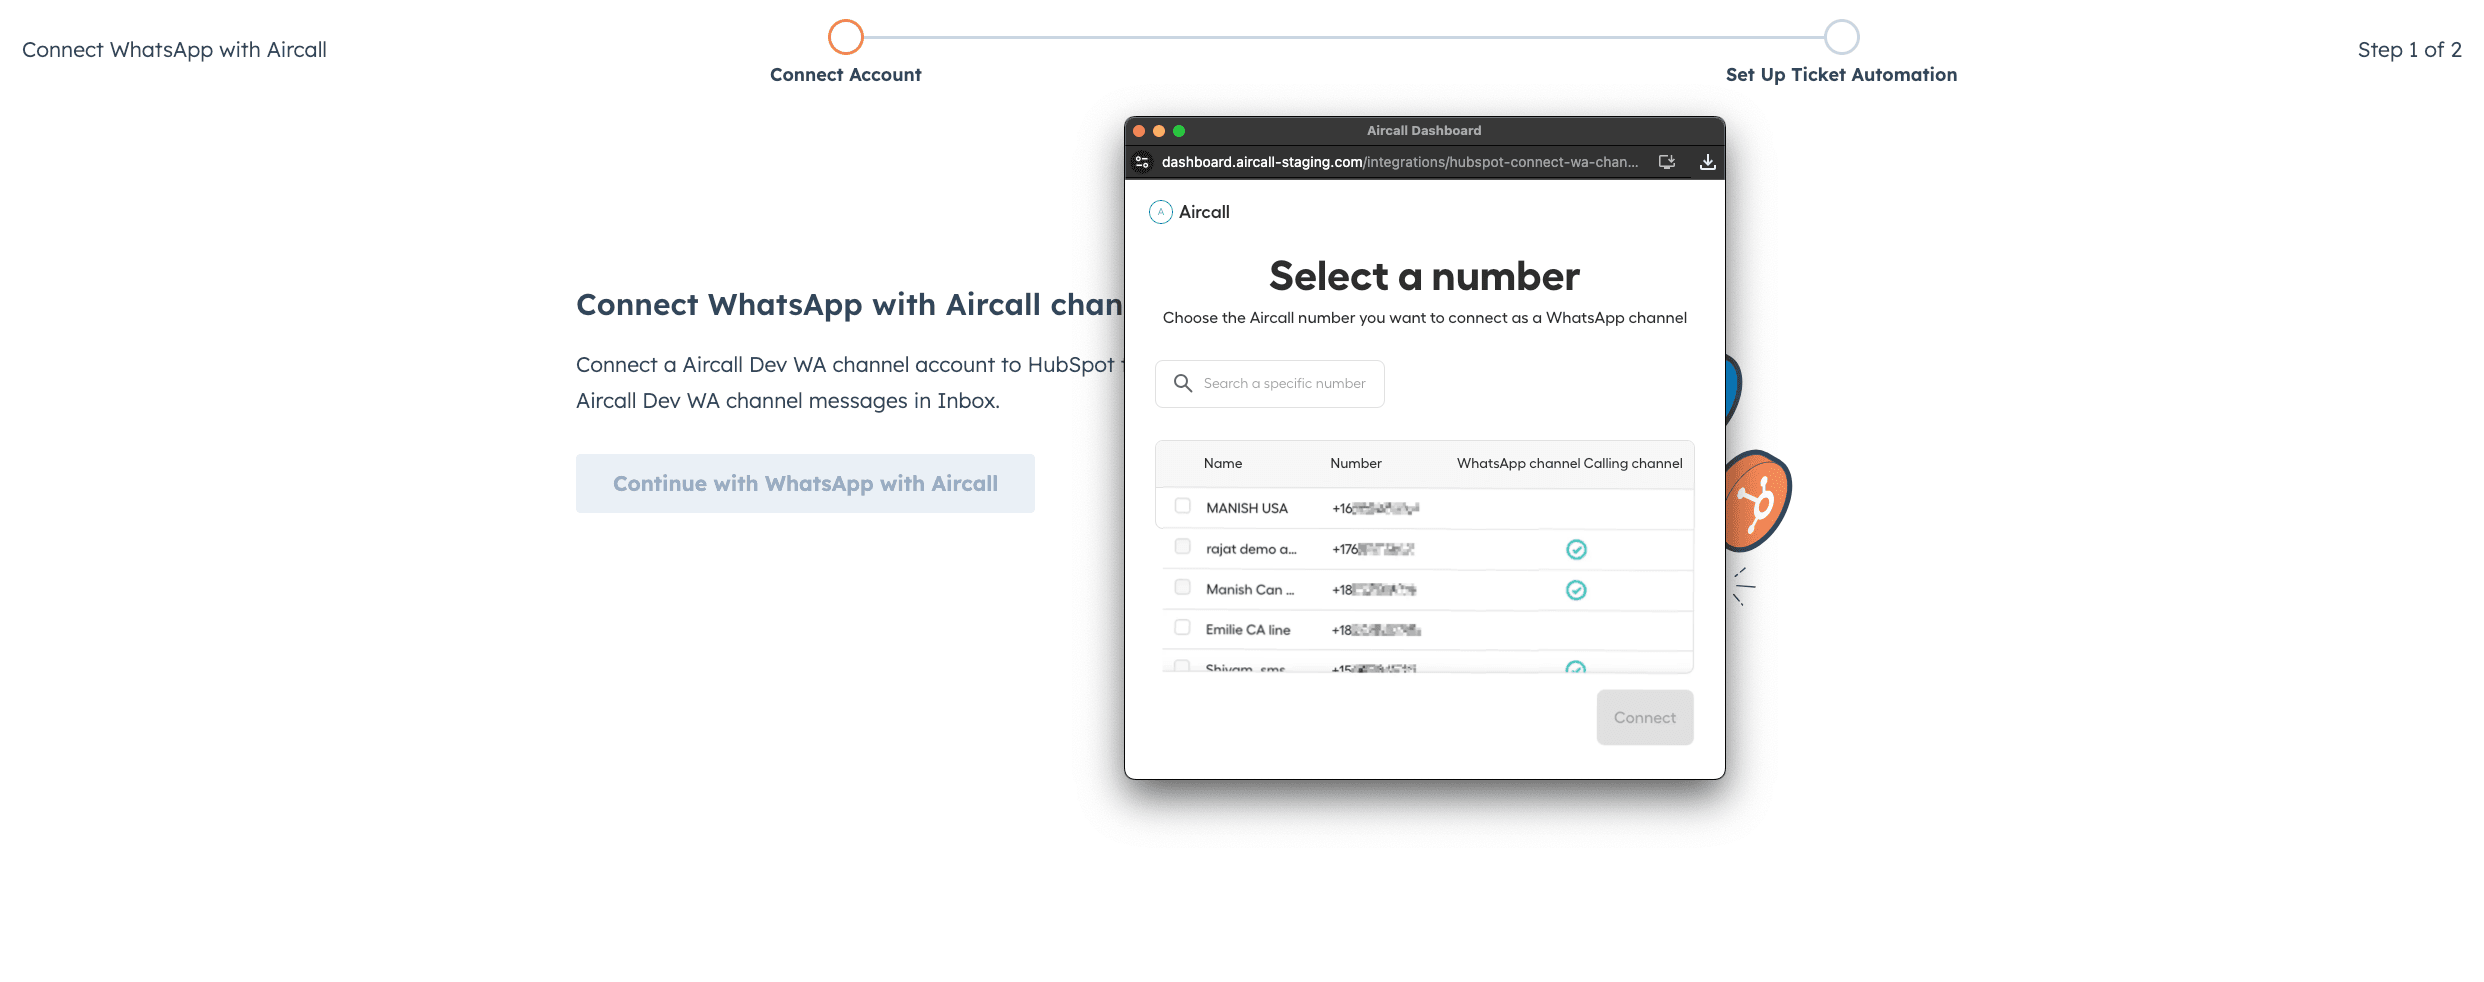The height and width of the screenshot is (982, 2484).
Task: Select the Manish Can number checkbox
Action: pyautogui.click(x=1183, y=588)
